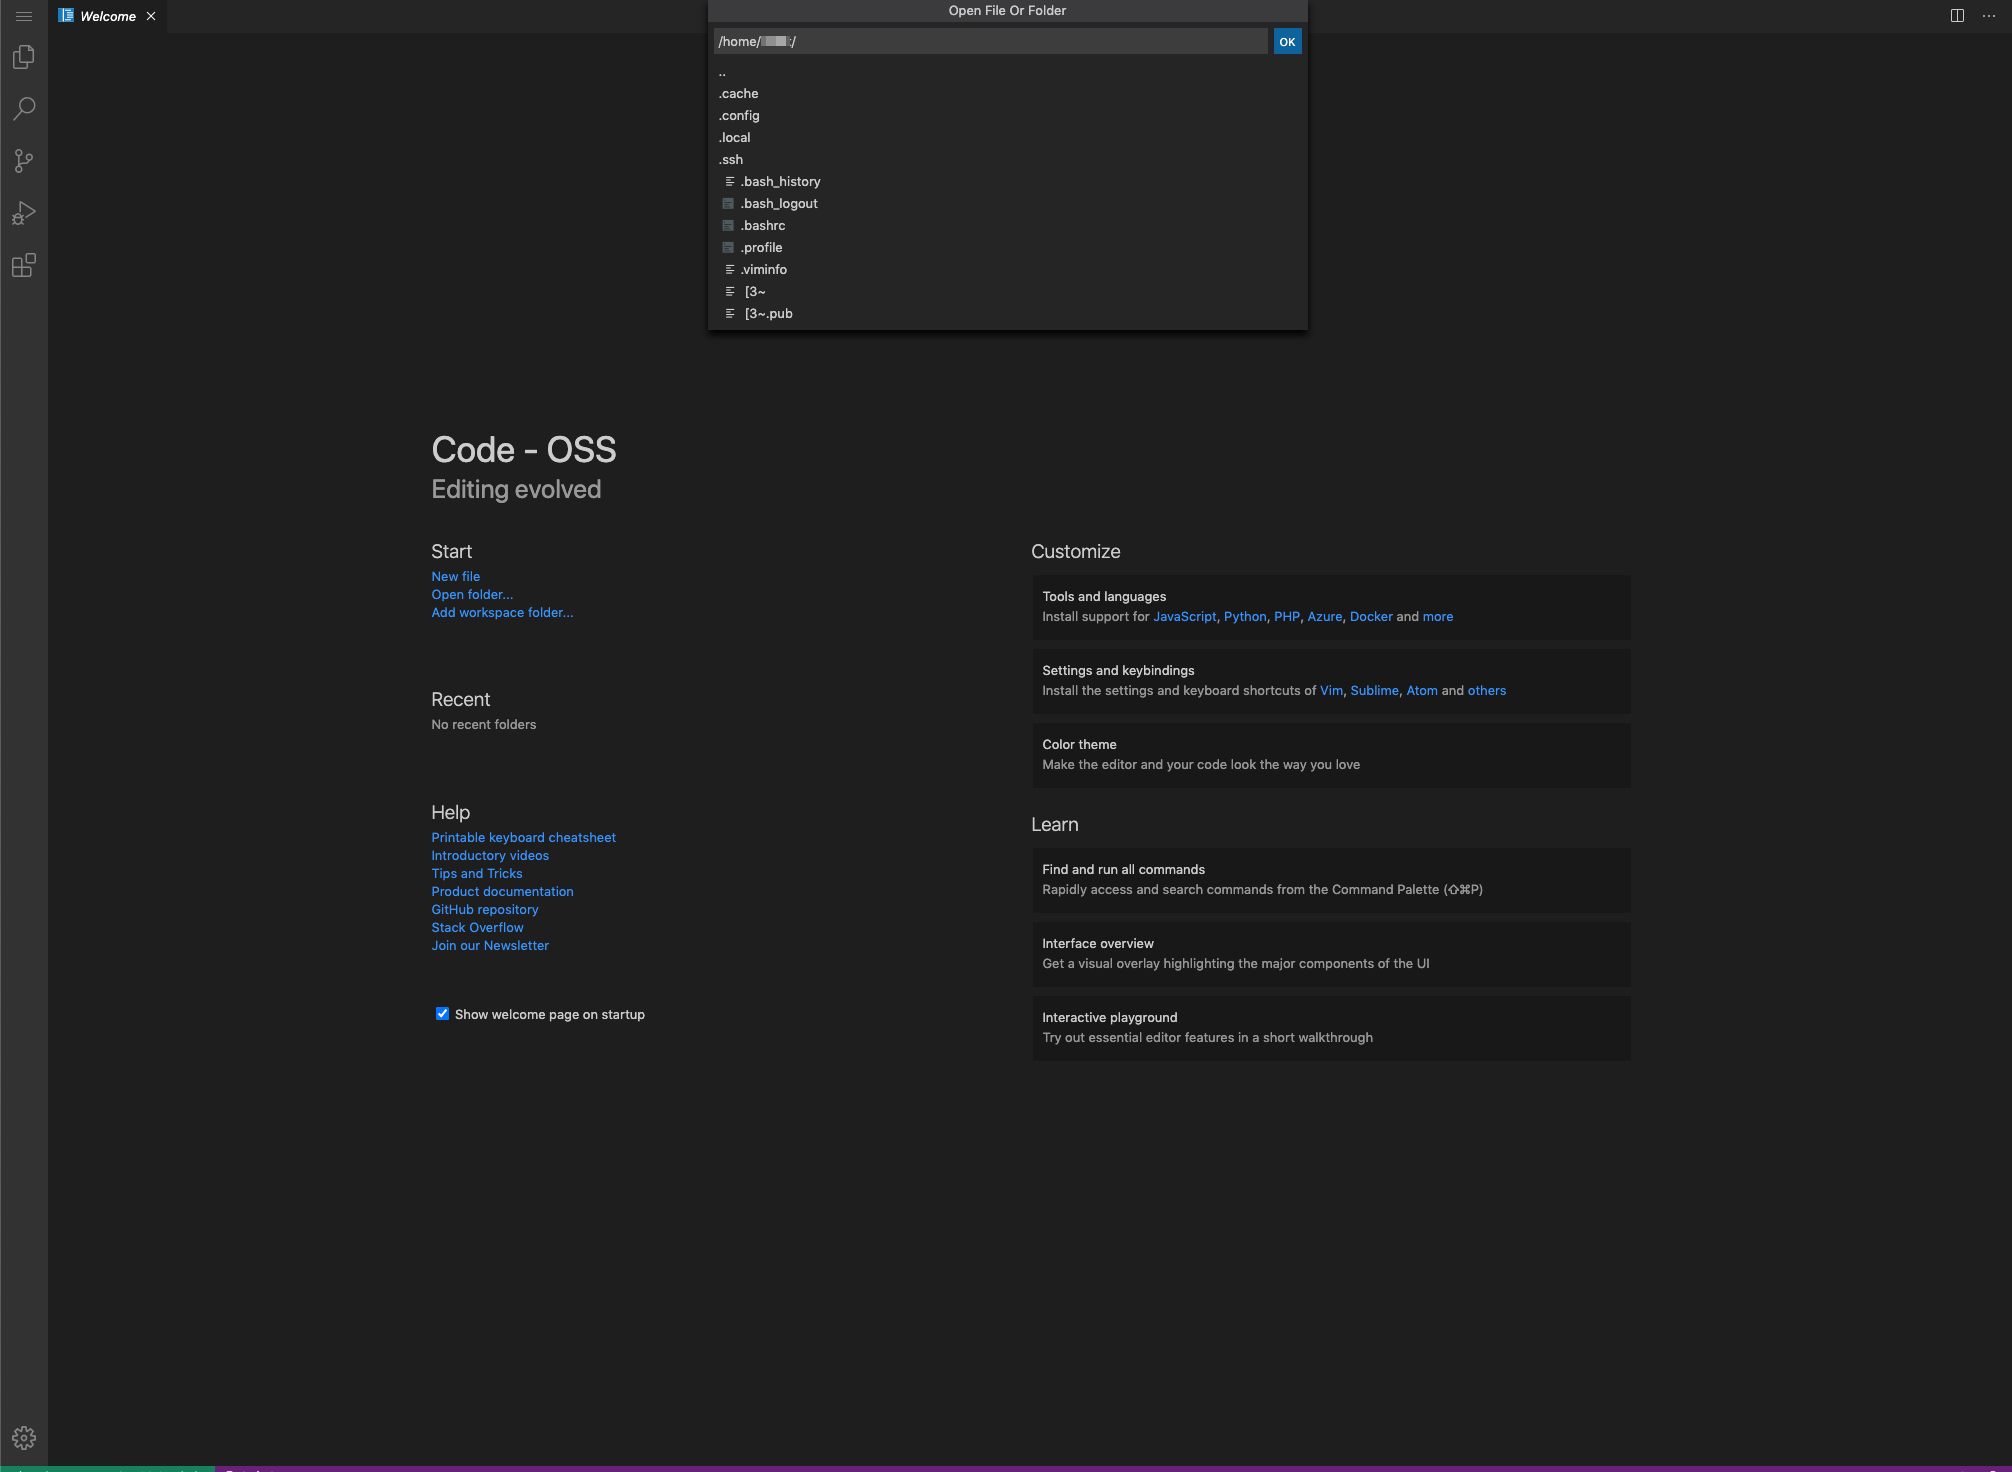The height and width of the screenshot is (1472, 2012).
Task: Click the file path input field
Action: click(x=990, y=42)
